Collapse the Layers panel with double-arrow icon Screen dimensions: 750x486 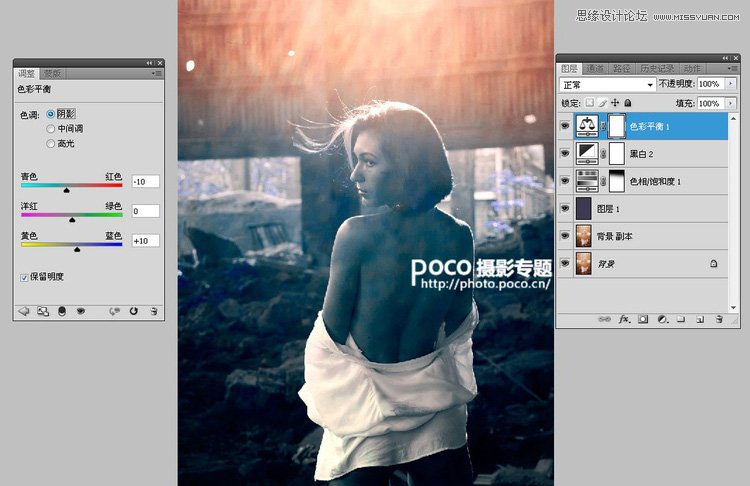(x=726, y=58)
